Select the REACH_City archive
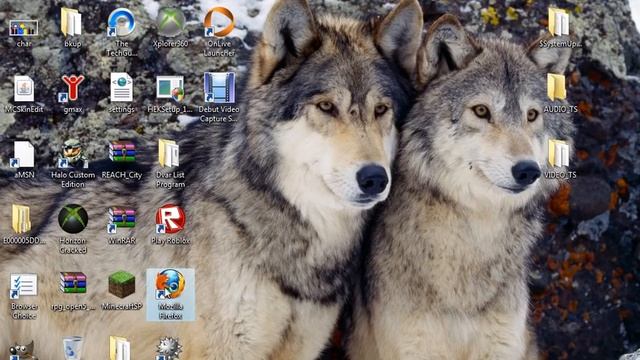Image resolution: width=640 pixels, height=360 pixels. [122, 152]
